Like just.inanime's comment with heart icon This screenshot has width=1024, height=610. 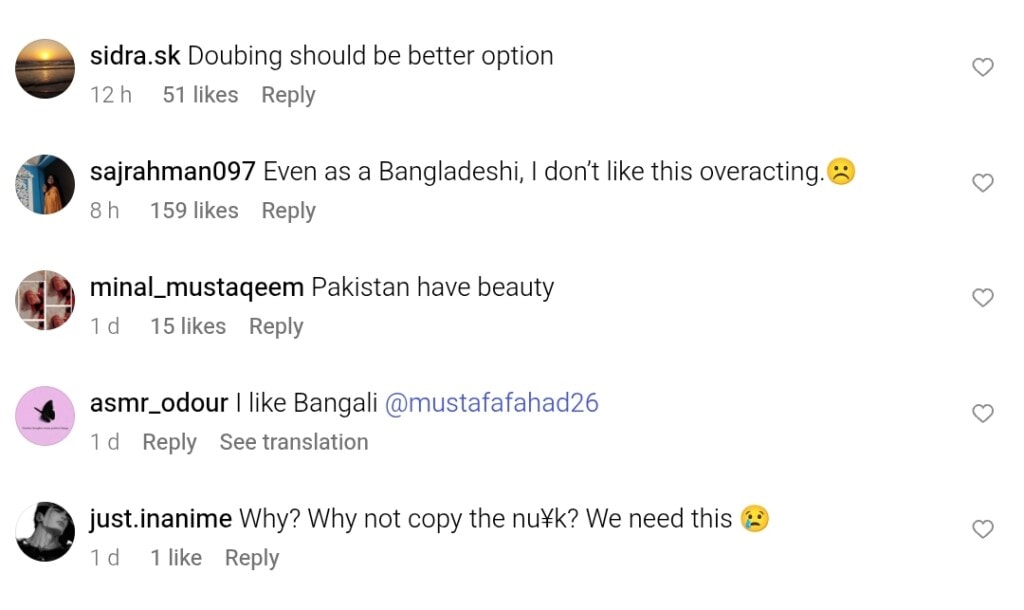tap(983, 529)
